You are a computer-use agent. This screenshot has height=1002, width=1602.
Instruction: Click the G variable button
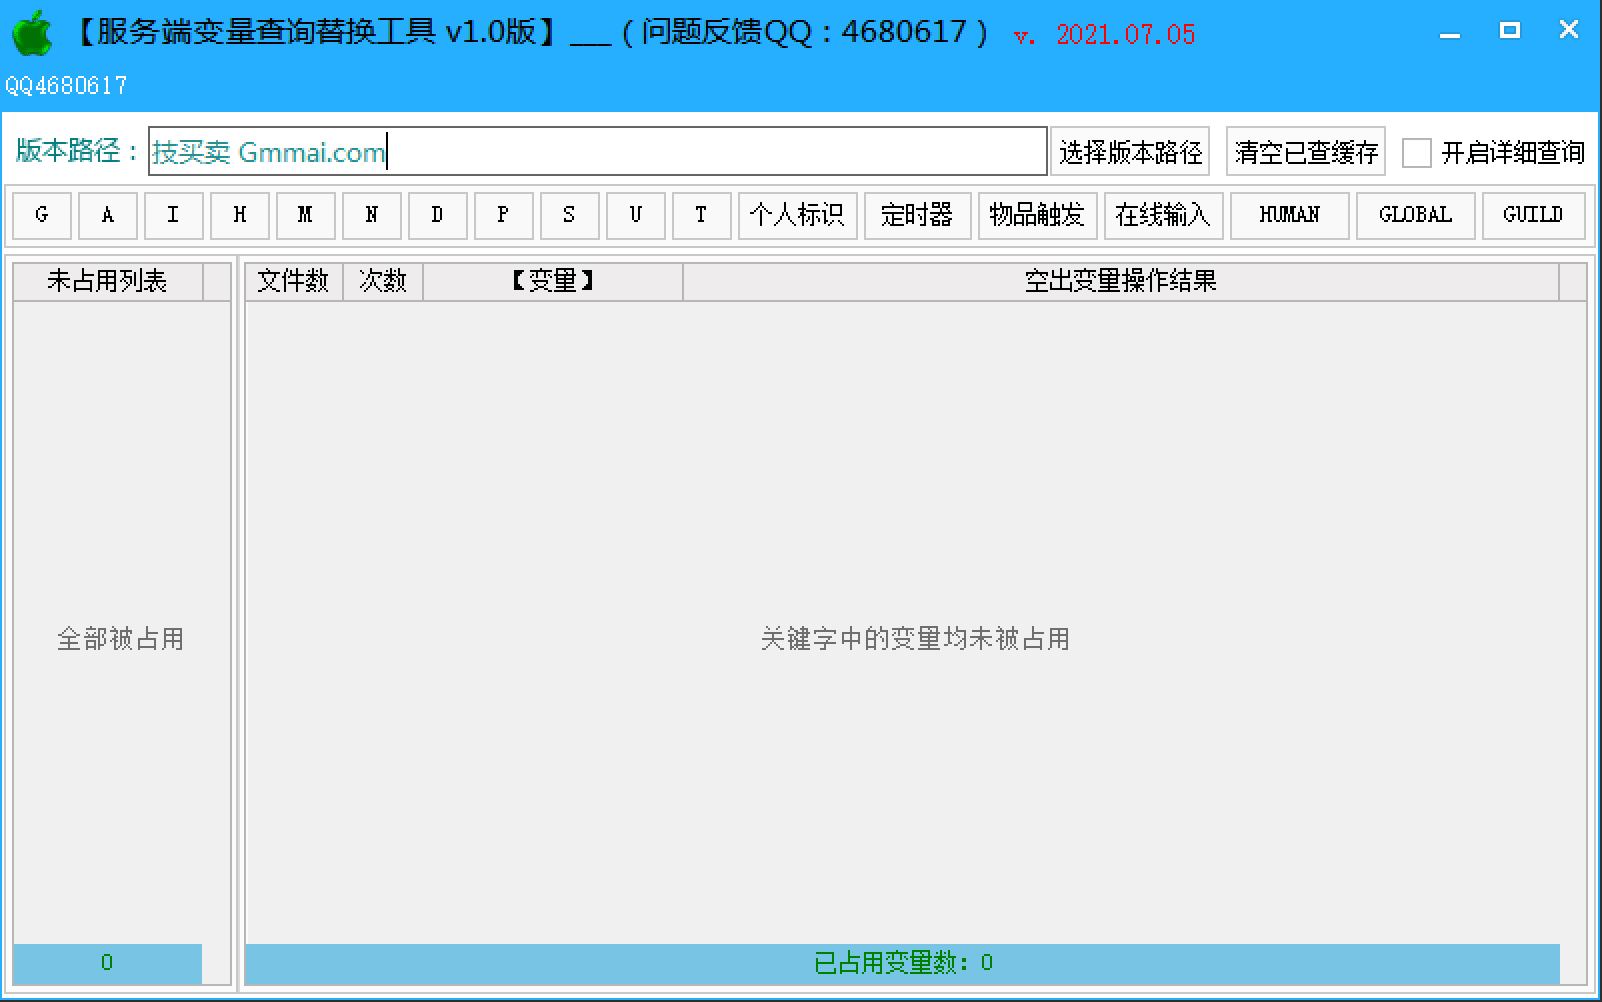coord(42,215)
